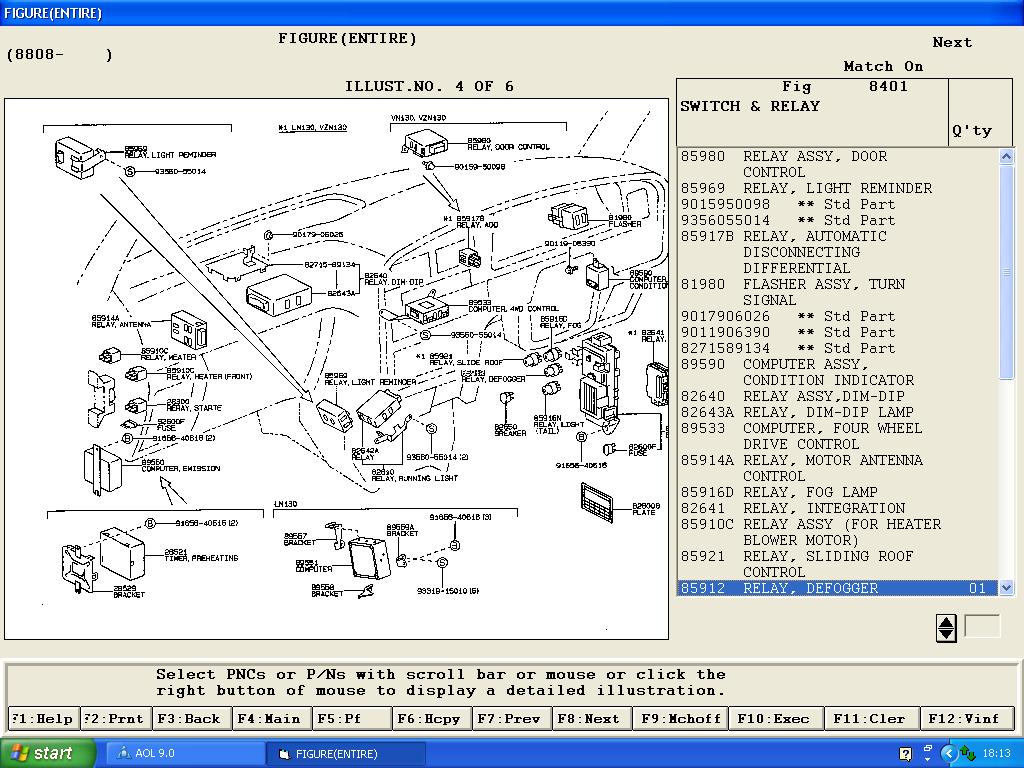
Task: Click the stepper up/down arrows below the parts list
Action: [946, 628]
